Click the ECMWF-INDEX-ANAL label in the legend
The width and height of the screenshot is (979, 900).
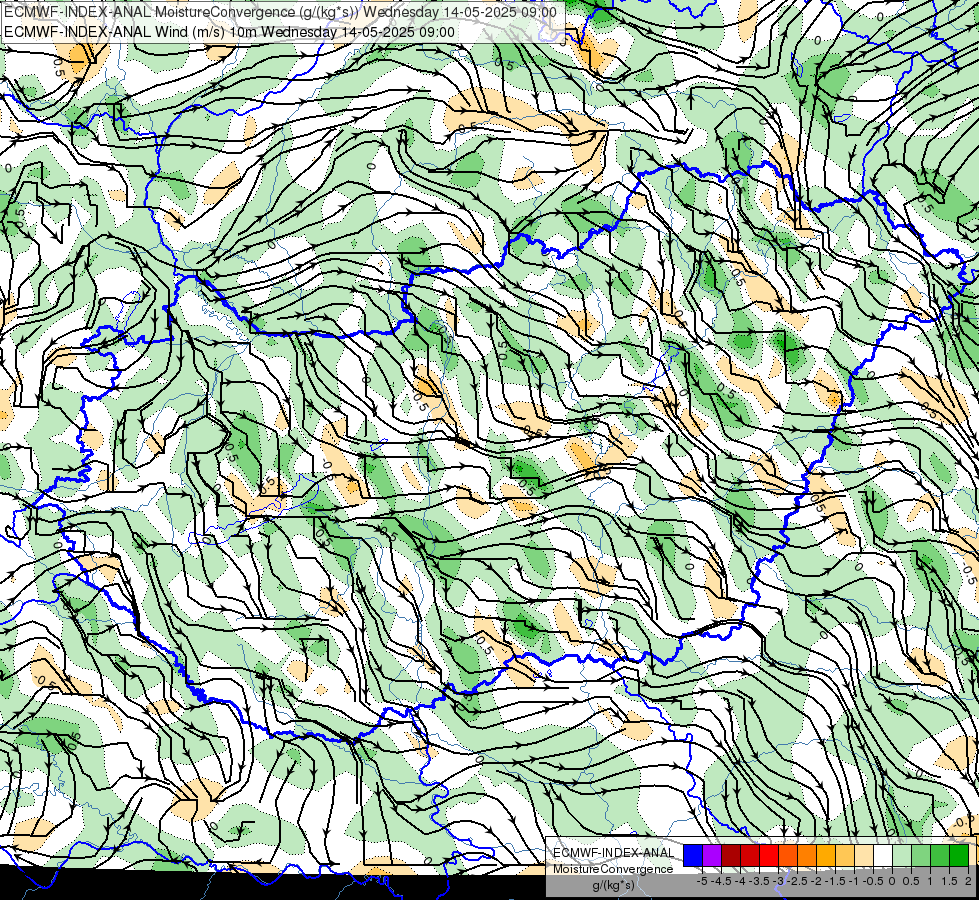[613, 853]
